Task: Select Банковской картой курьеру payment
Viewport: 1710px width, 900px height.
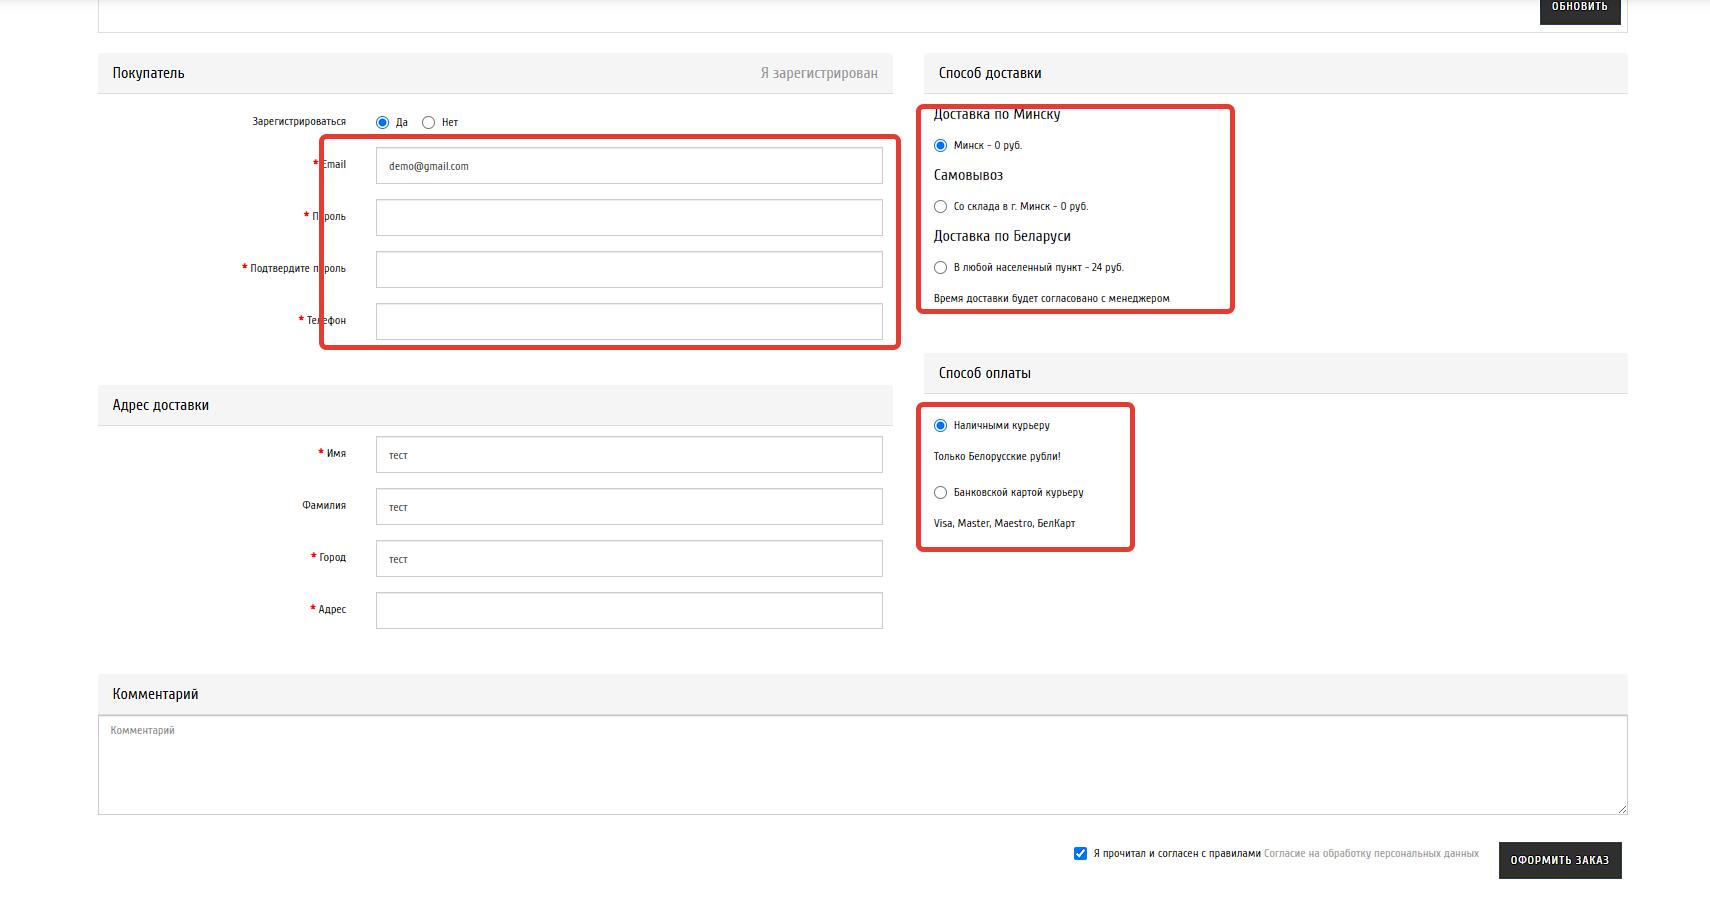Action: (940, 492)
